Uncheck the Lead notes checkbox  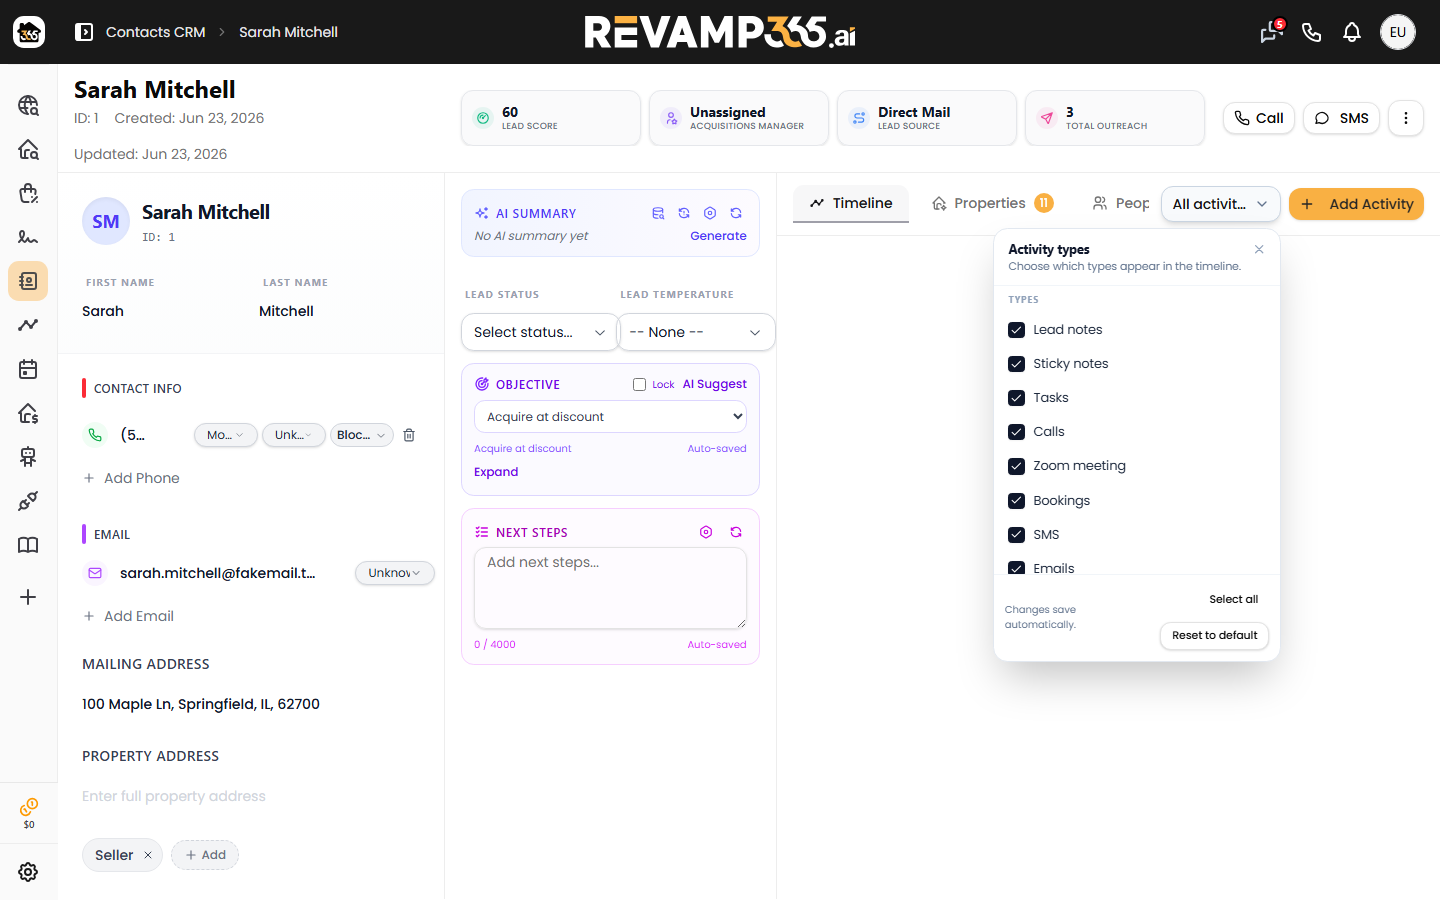coord(1017,330)
